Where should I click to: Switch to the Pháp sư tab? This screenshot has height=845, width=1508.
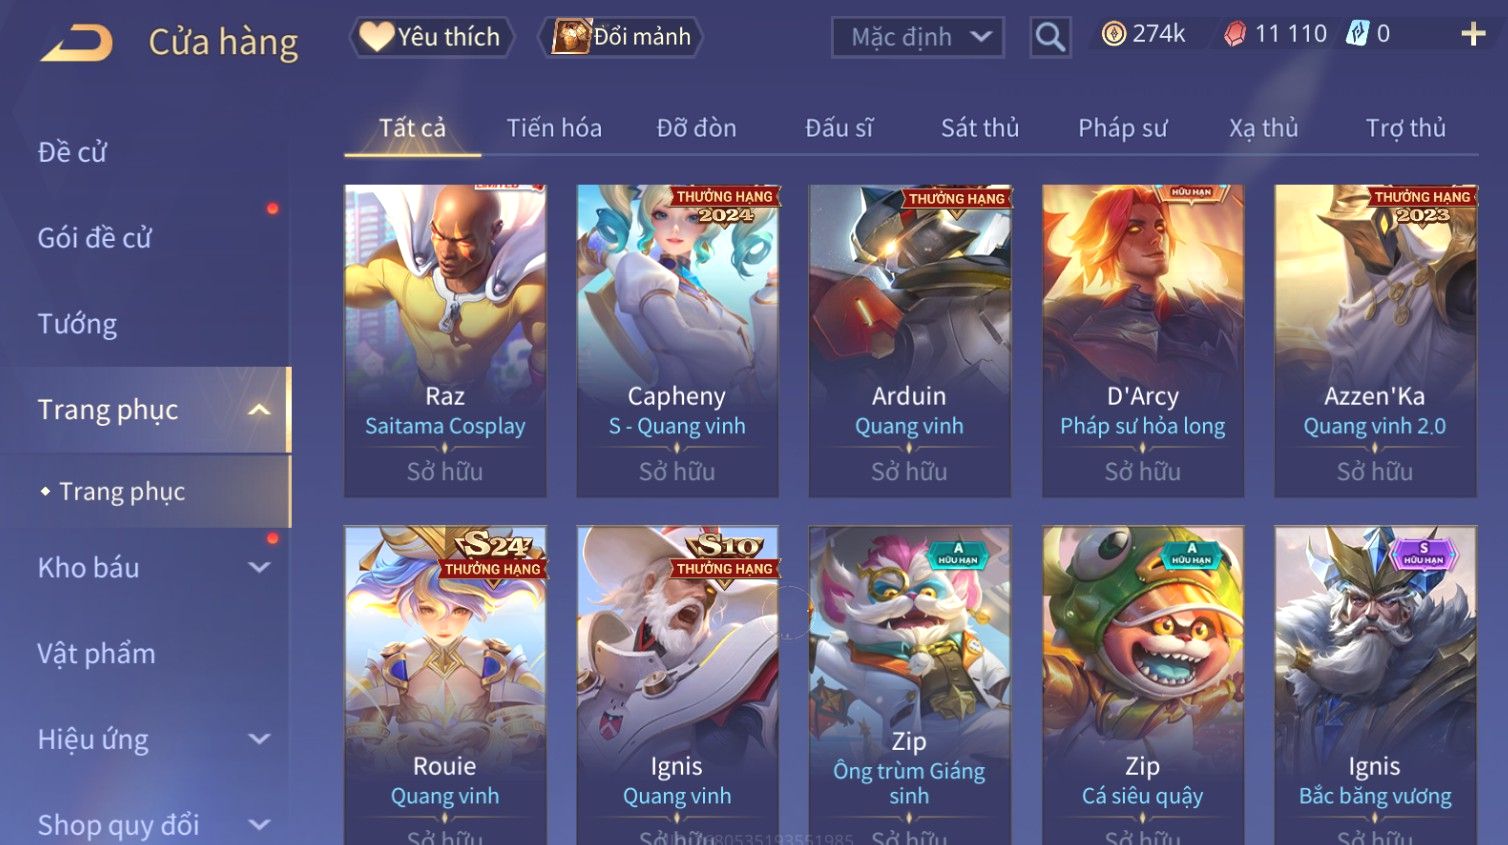coord(1122,128)
